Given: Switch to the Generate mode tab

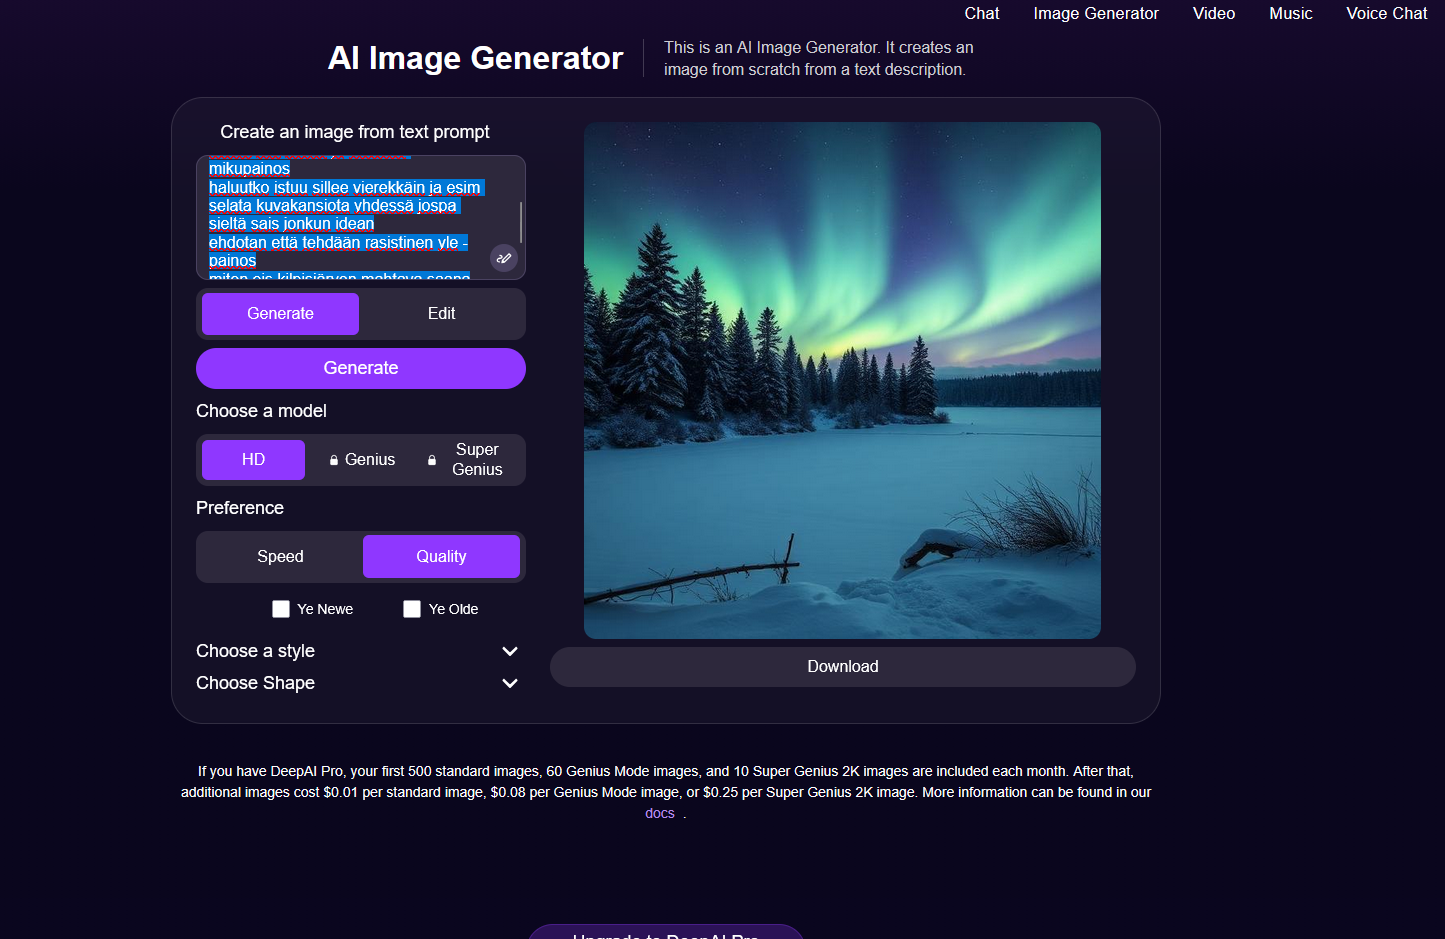Looking at the screenshot, I should 280,314.
